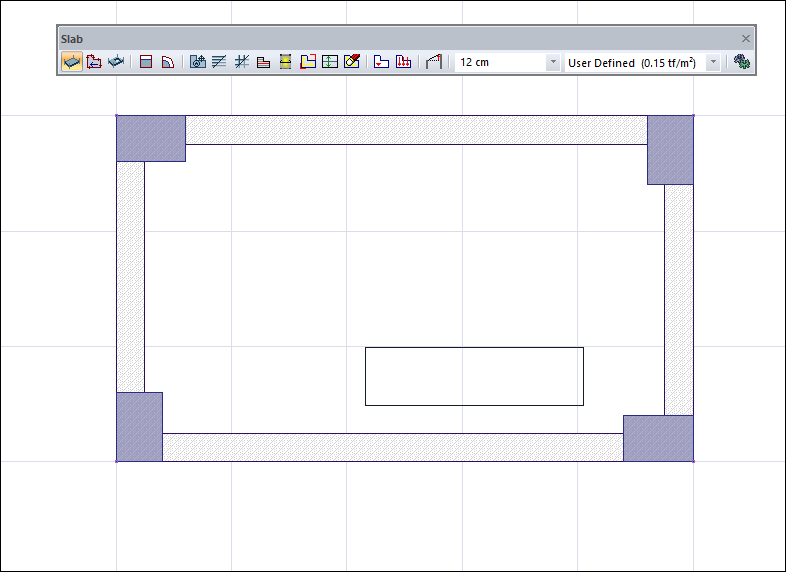Click the diagonal parallel lines icon
The height and width of the screenshot is (572, 786).
(219, 62)
